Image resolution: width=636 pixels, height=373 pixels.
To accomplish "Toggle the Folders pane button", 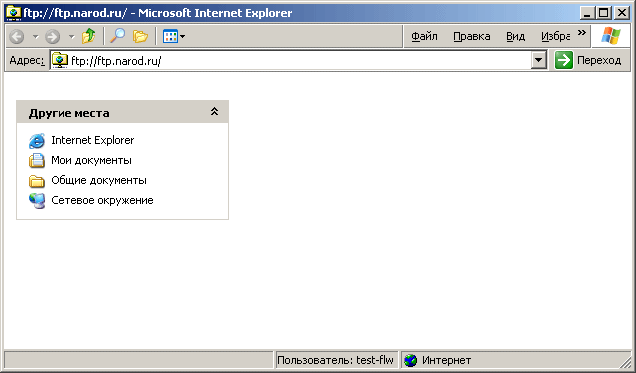I will [140, 36].
